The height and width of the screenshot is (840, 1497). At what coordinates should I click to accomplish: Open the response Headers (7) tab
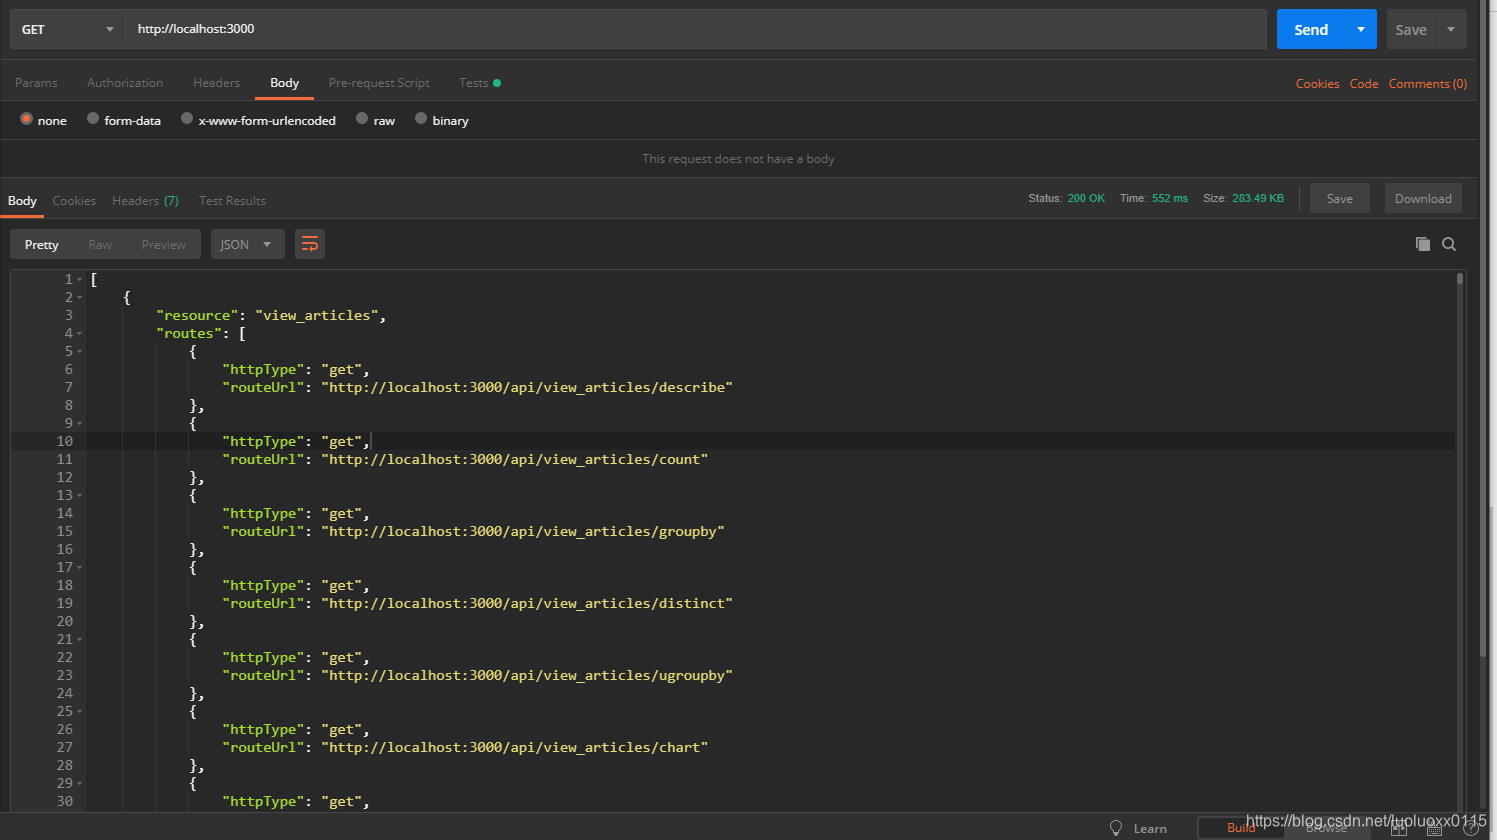145,201
